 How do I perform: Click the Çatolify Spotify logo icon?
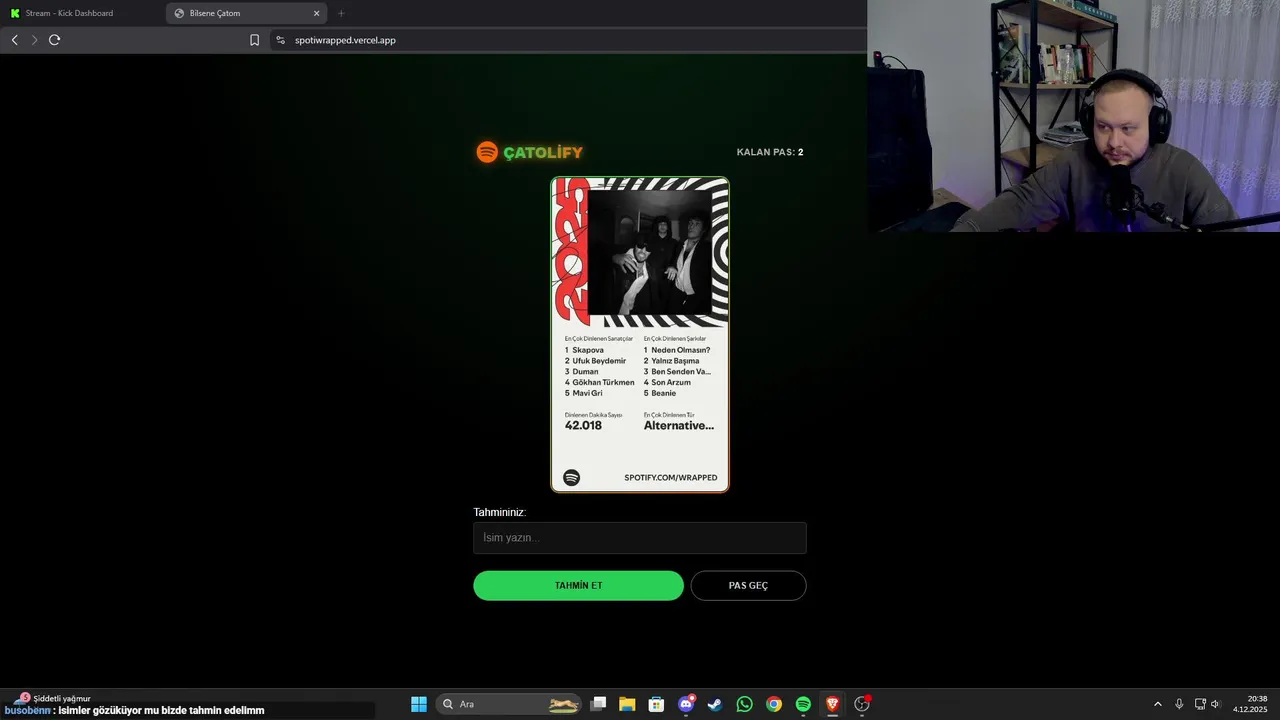click(487, 152)
